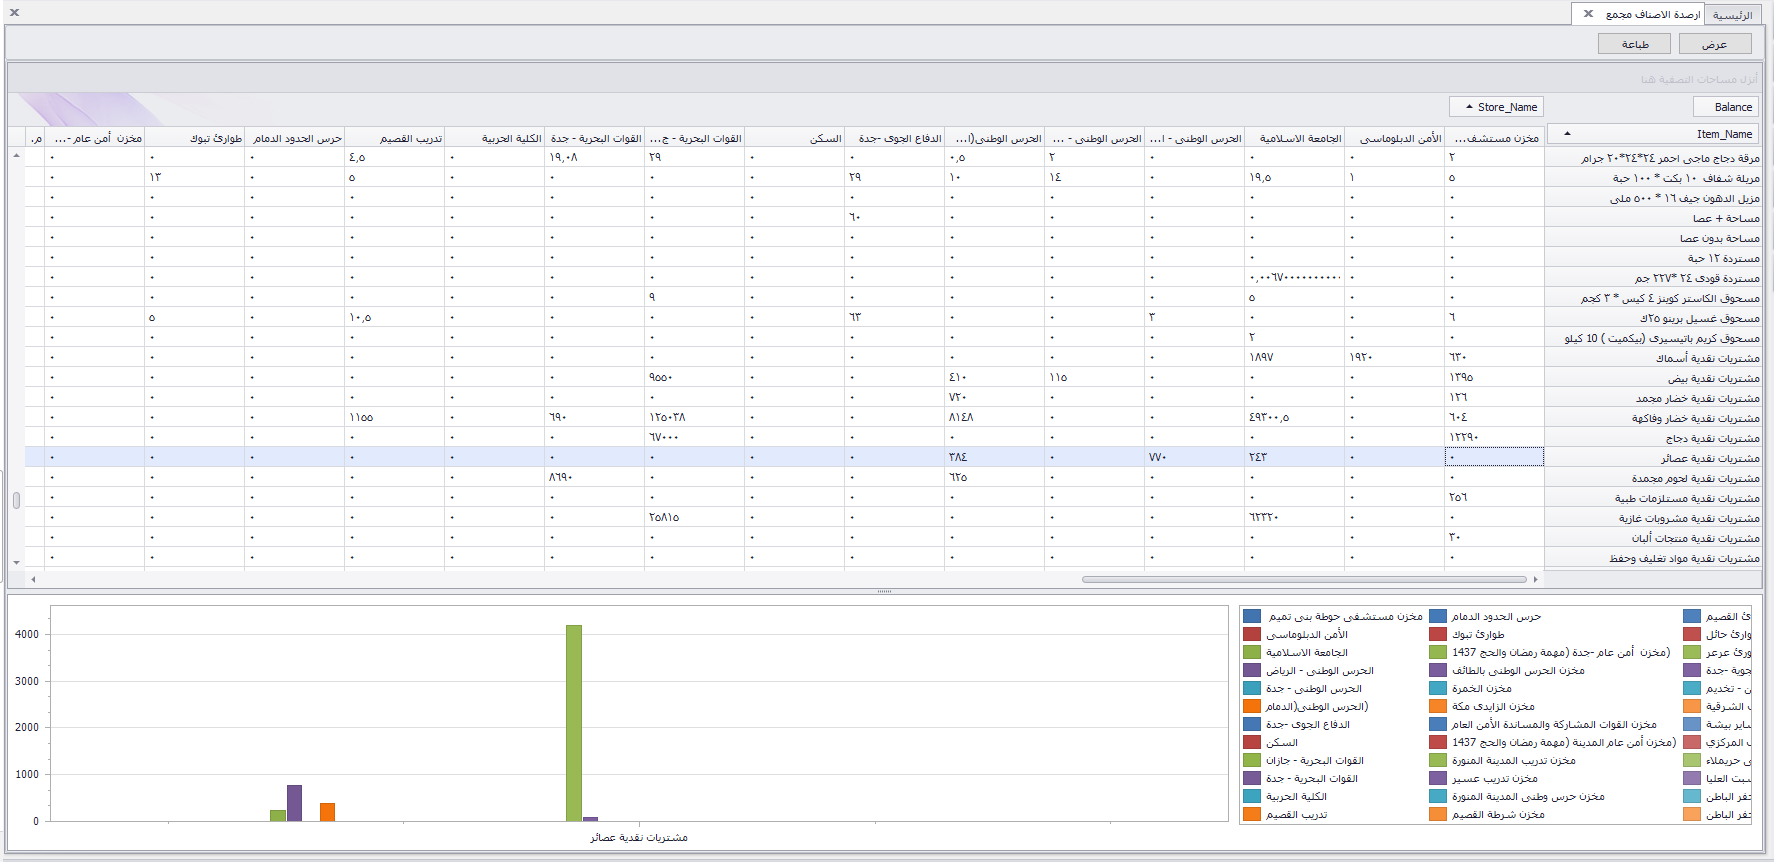Image resolution: width=1774 pixels, height=862 pixels.
Task: Click the tallest green bar in the chart
Action: point(573,722)
